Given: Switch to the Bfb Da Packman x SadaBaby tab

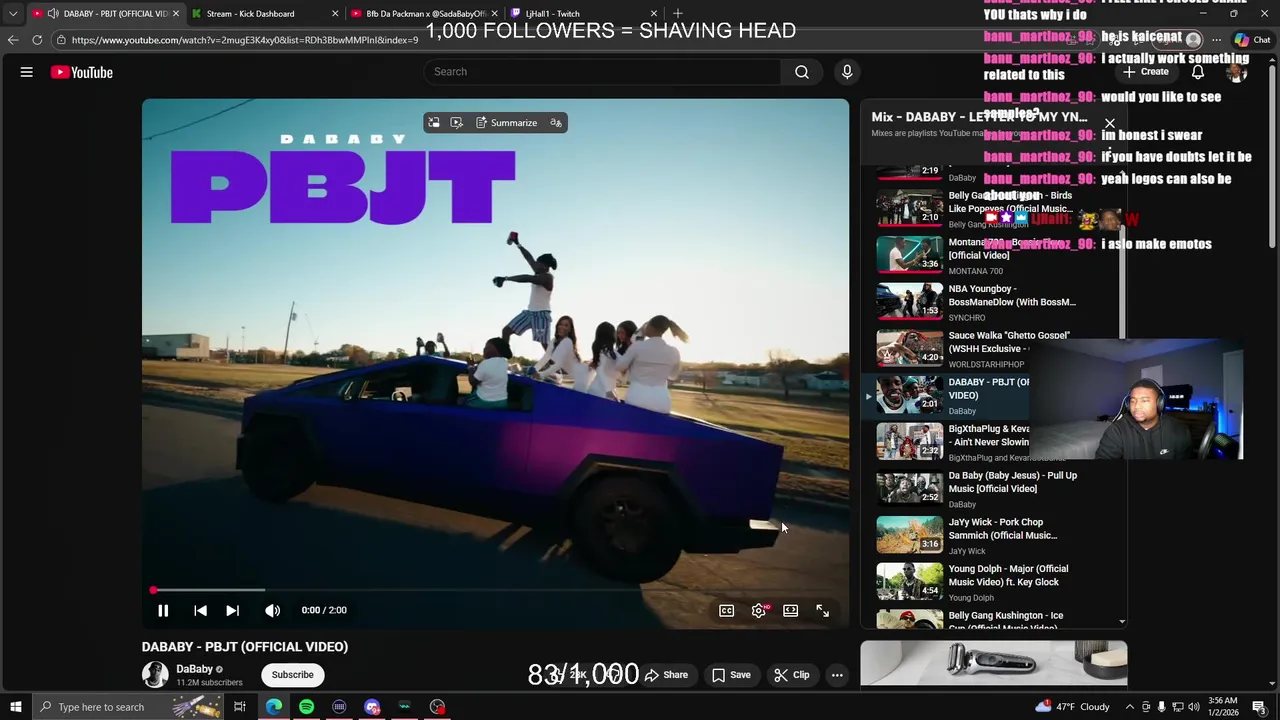Looking at the screenshot, I should 425,14.
